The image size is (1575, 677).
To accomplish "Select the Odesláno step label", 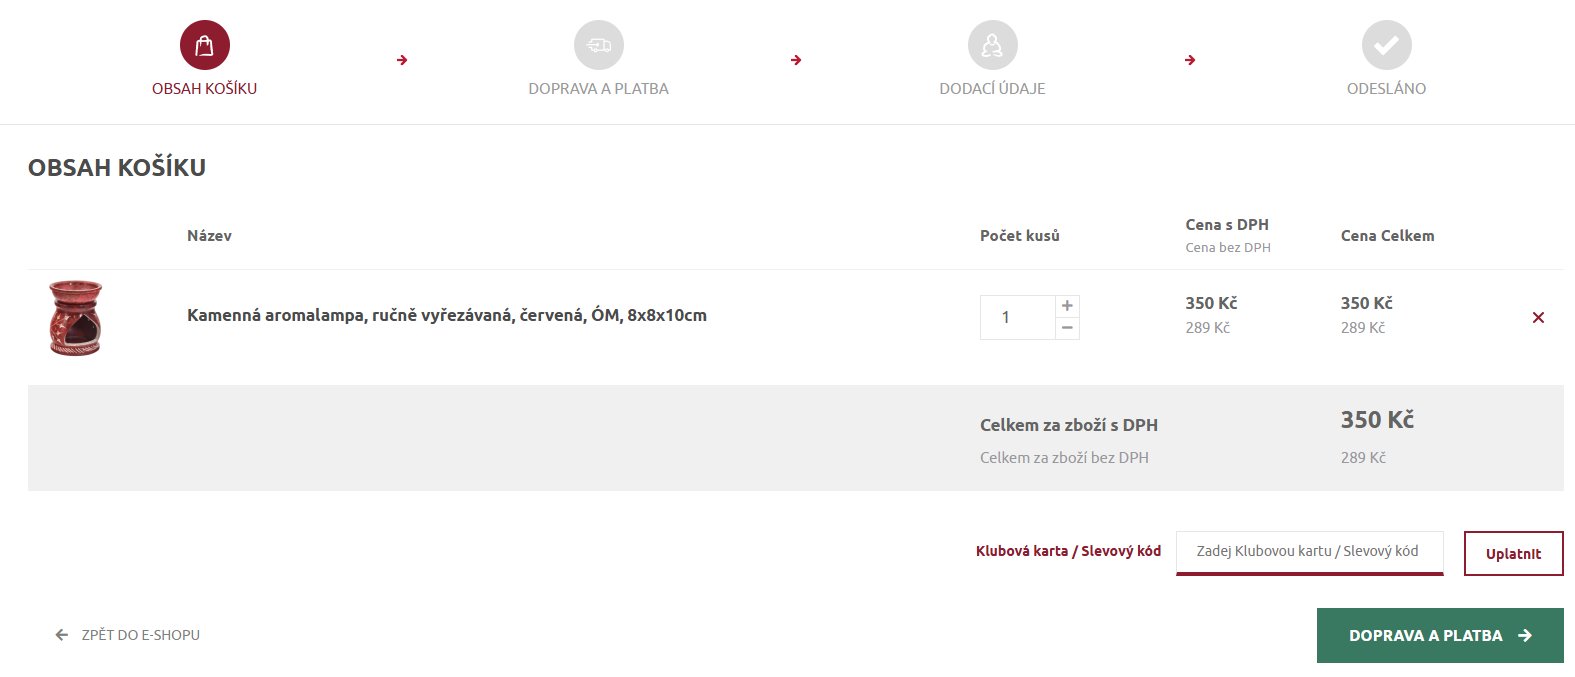I will point(1387,89).
